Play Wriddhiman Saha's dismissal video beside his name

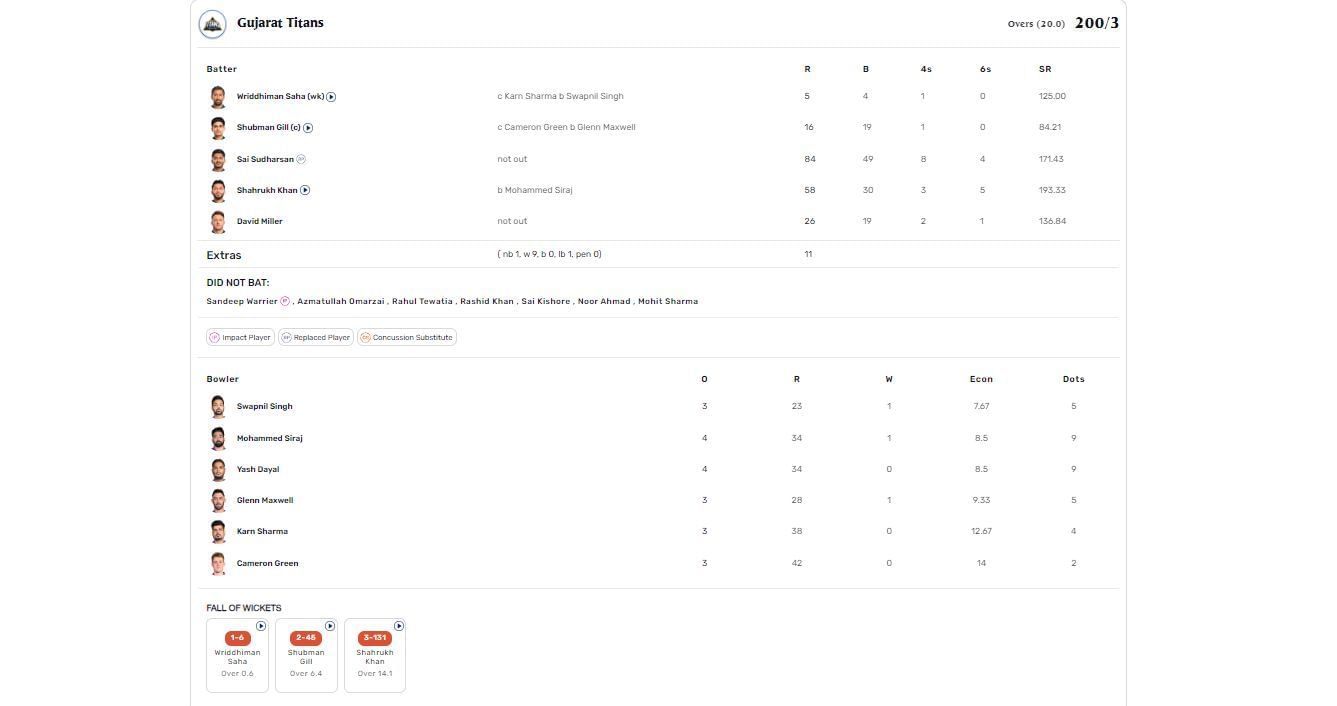tap(331, 97)
